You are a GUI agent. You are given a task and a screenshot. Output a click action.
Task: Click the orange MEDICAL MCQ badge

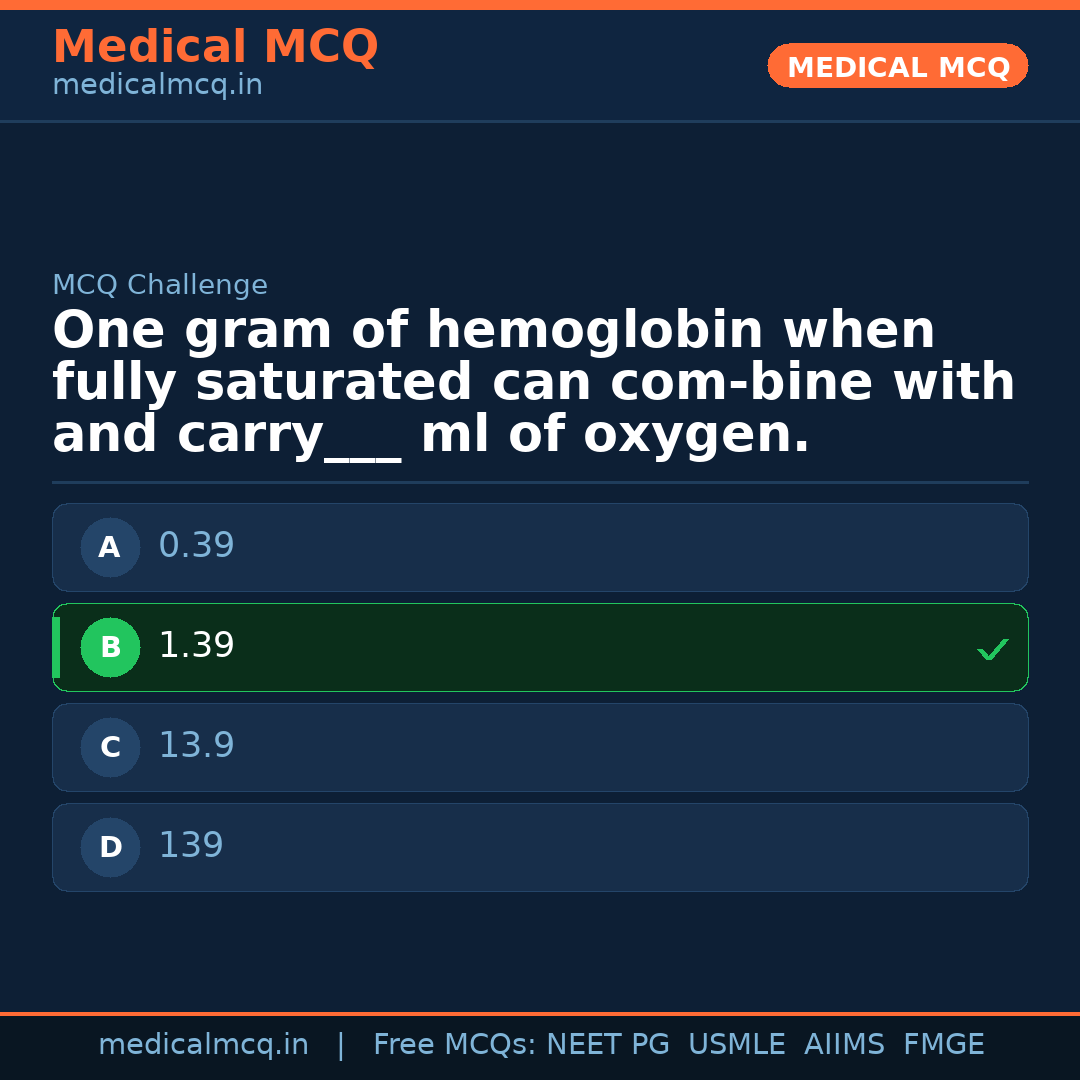click(897, 67)
